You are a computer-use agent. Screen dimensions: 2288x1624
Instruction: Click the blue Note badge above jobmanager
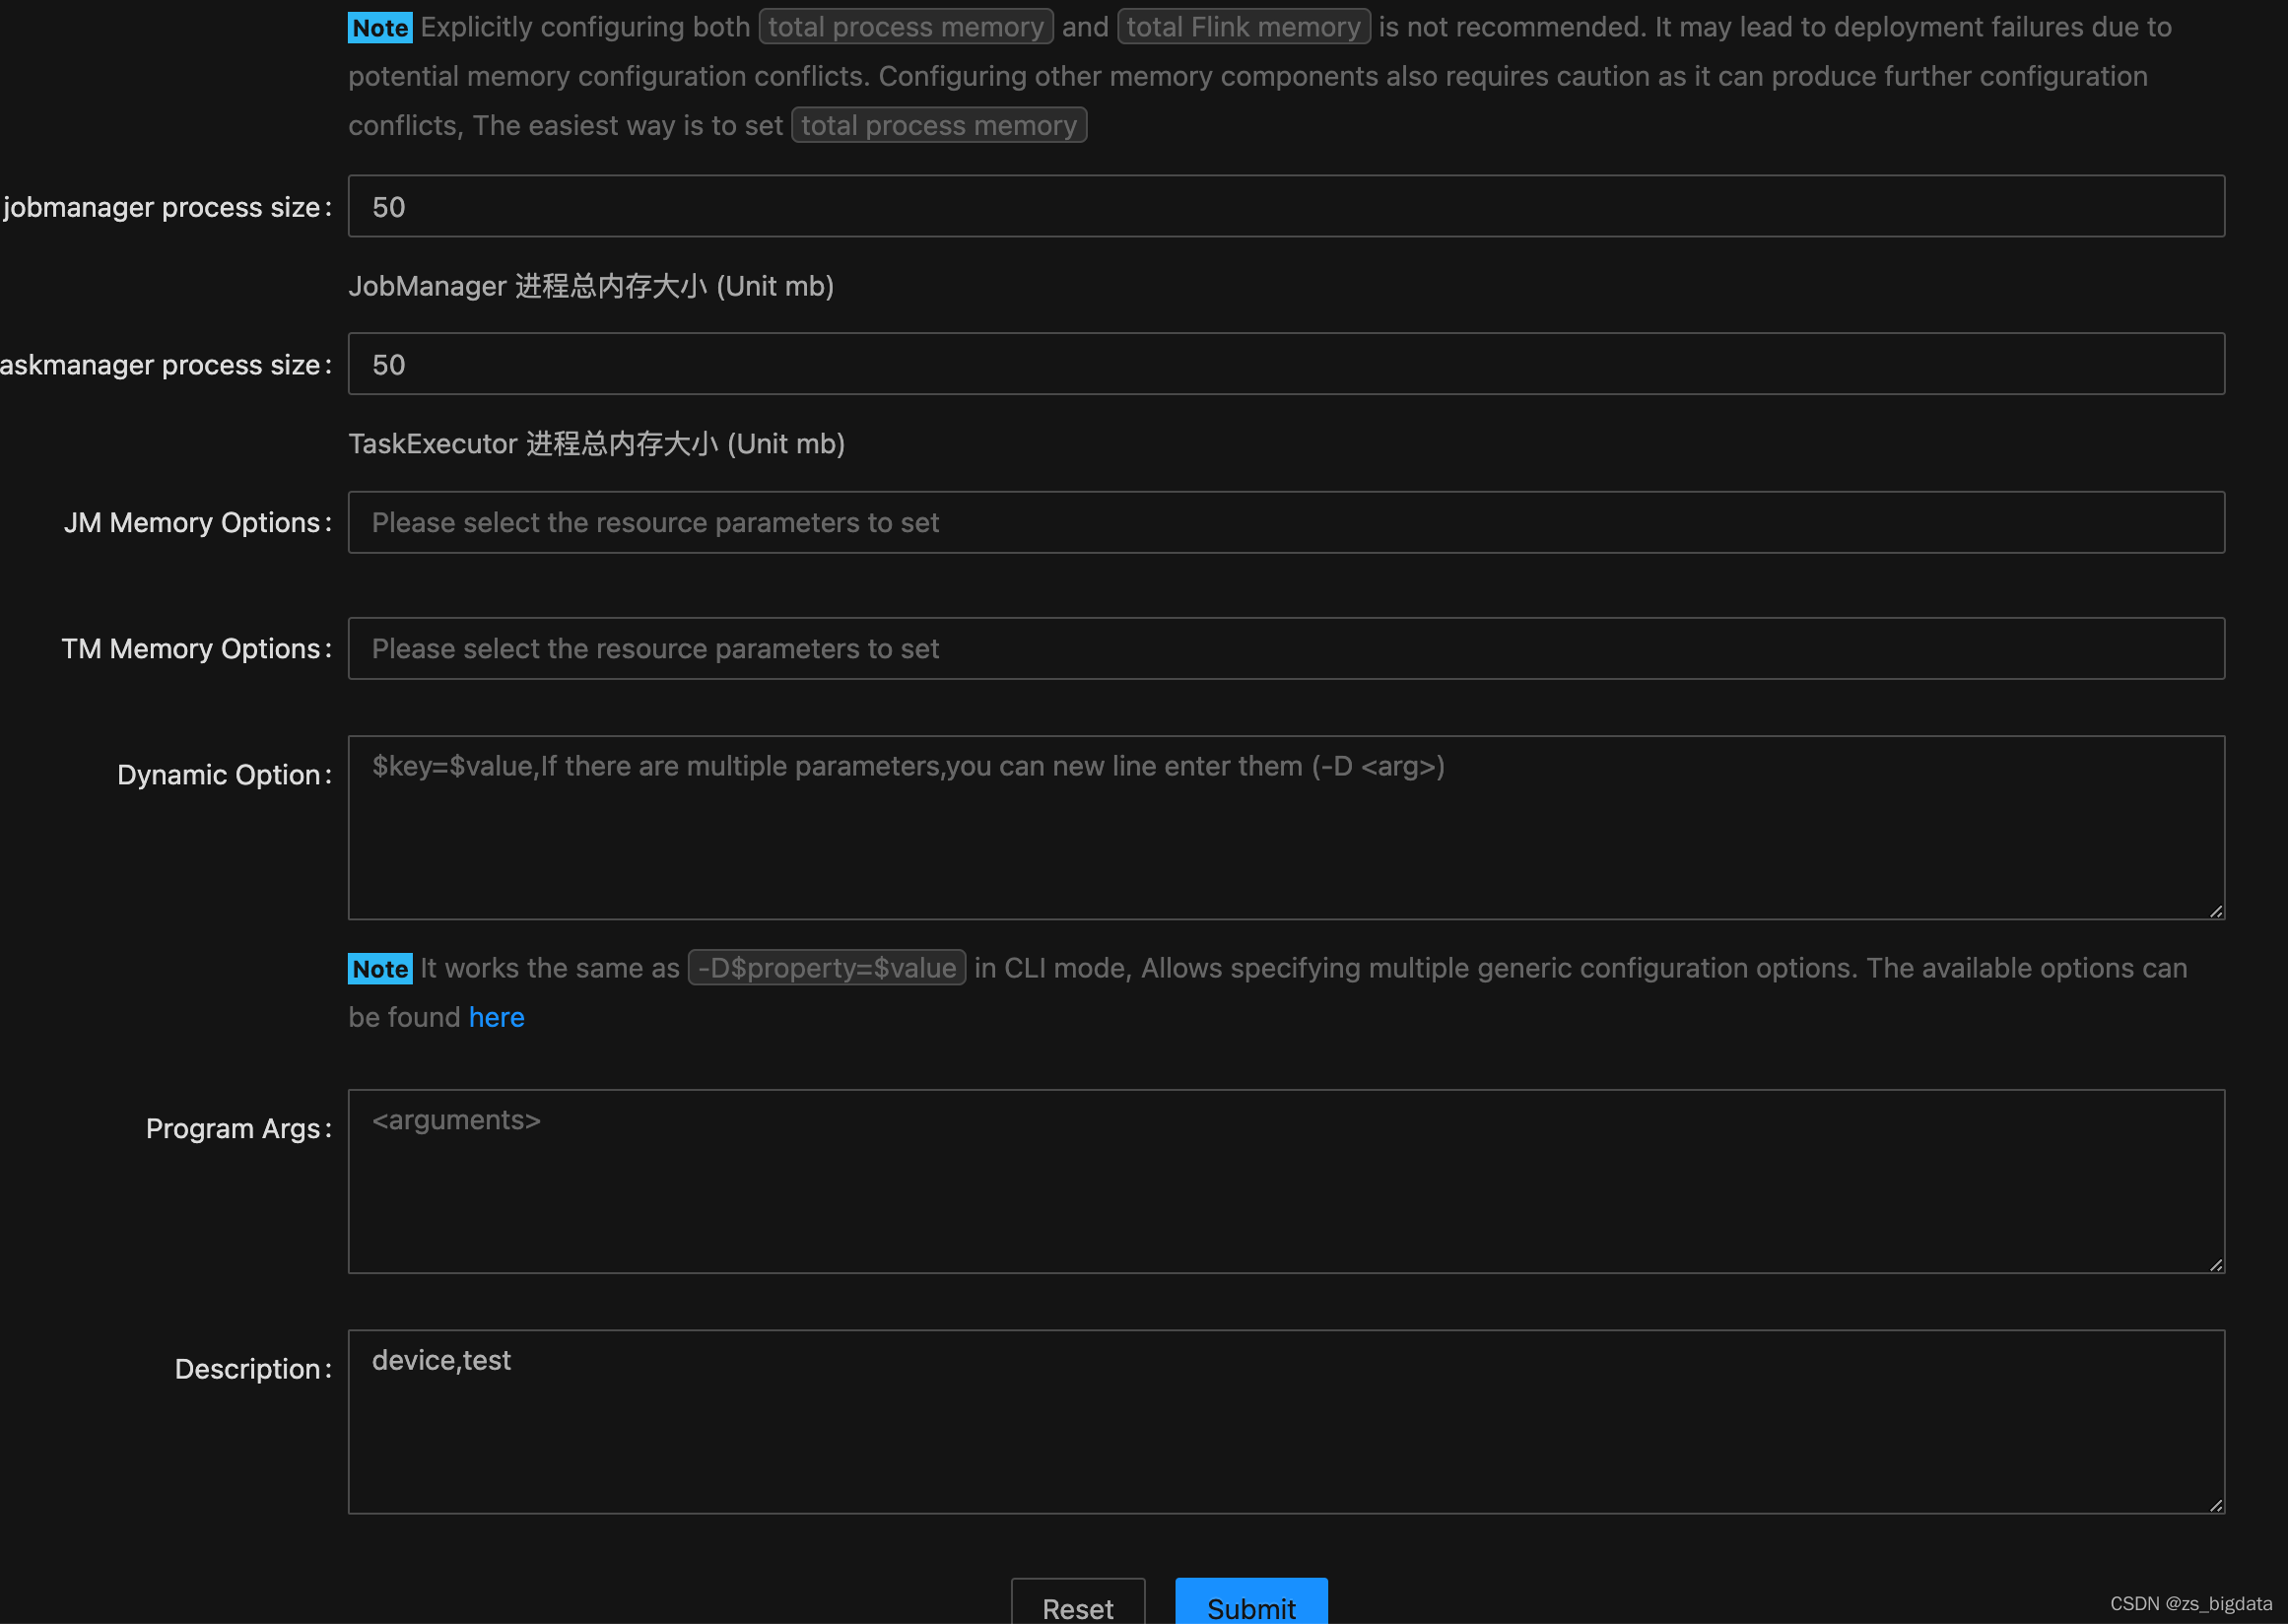(x=380, y=28)
